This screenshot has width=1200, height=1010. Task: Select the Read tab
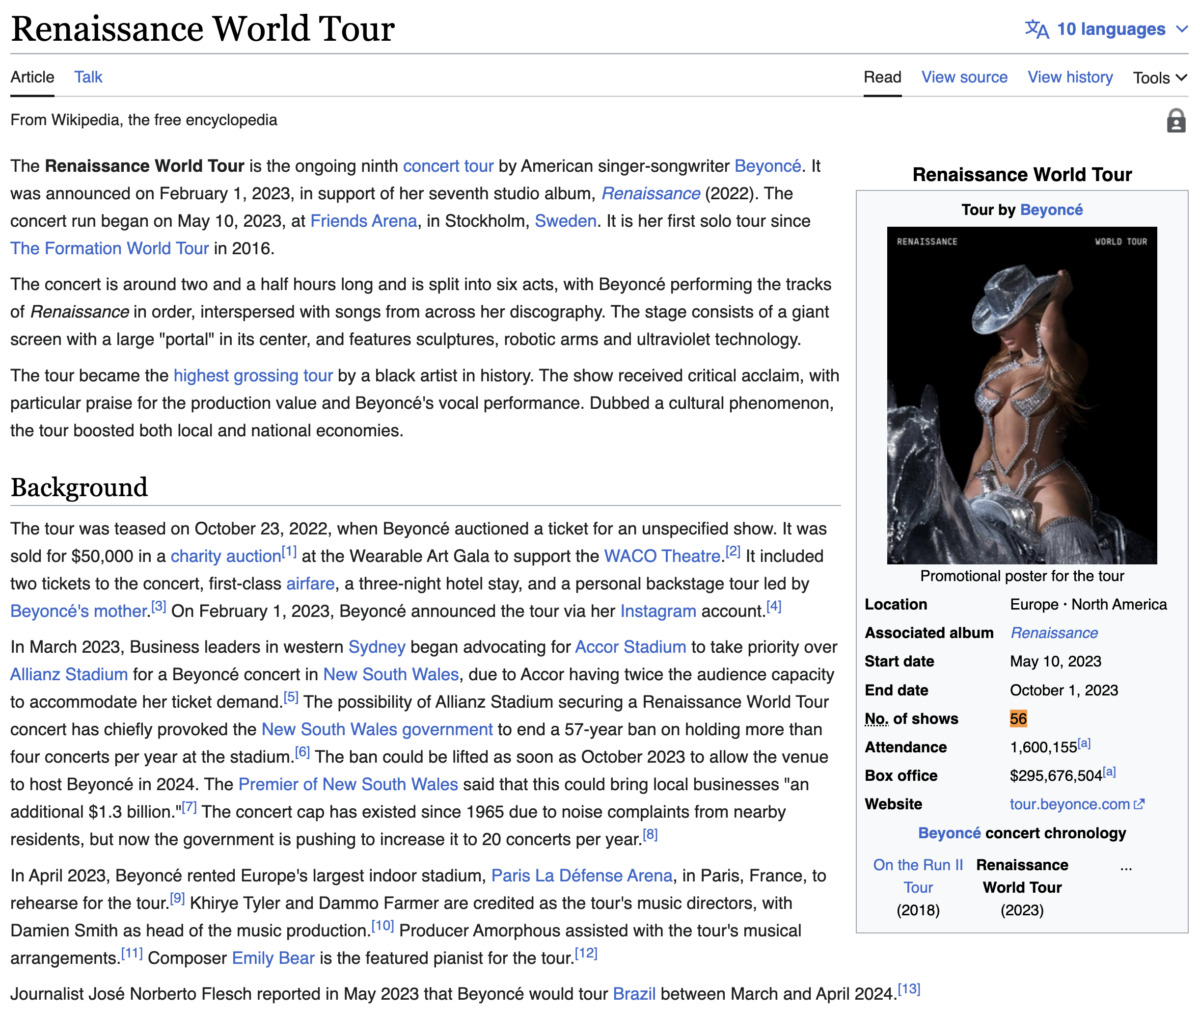coord(882,77)
